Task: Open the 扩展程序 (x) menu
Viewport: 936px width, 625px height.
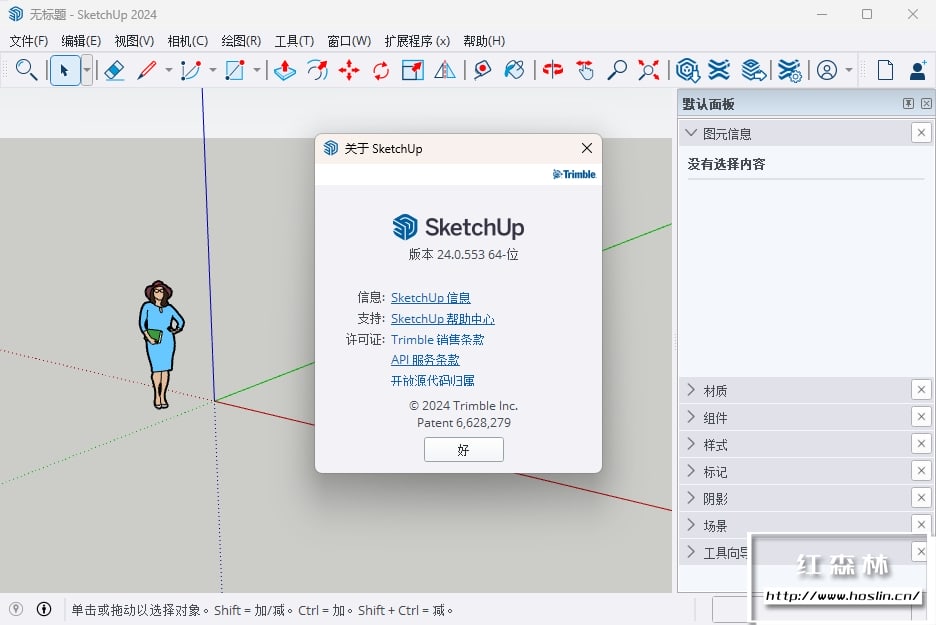Action: pos(417,41)
